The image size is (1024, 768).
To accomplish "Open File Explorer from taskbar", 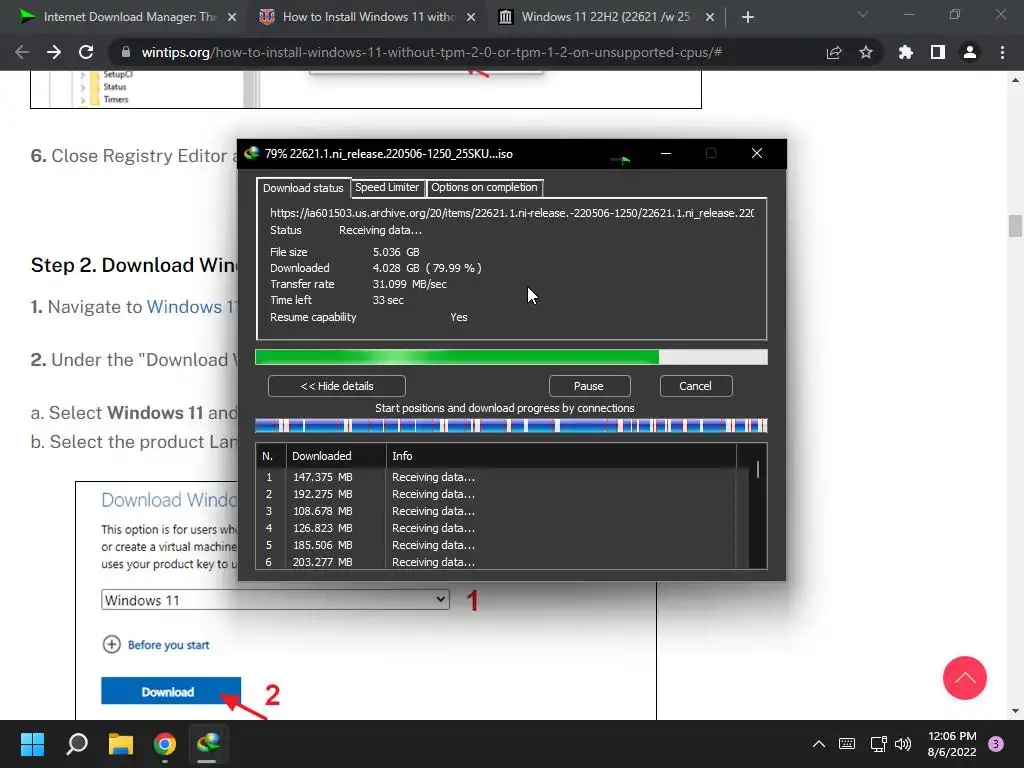I will click(x=121, y=744).
